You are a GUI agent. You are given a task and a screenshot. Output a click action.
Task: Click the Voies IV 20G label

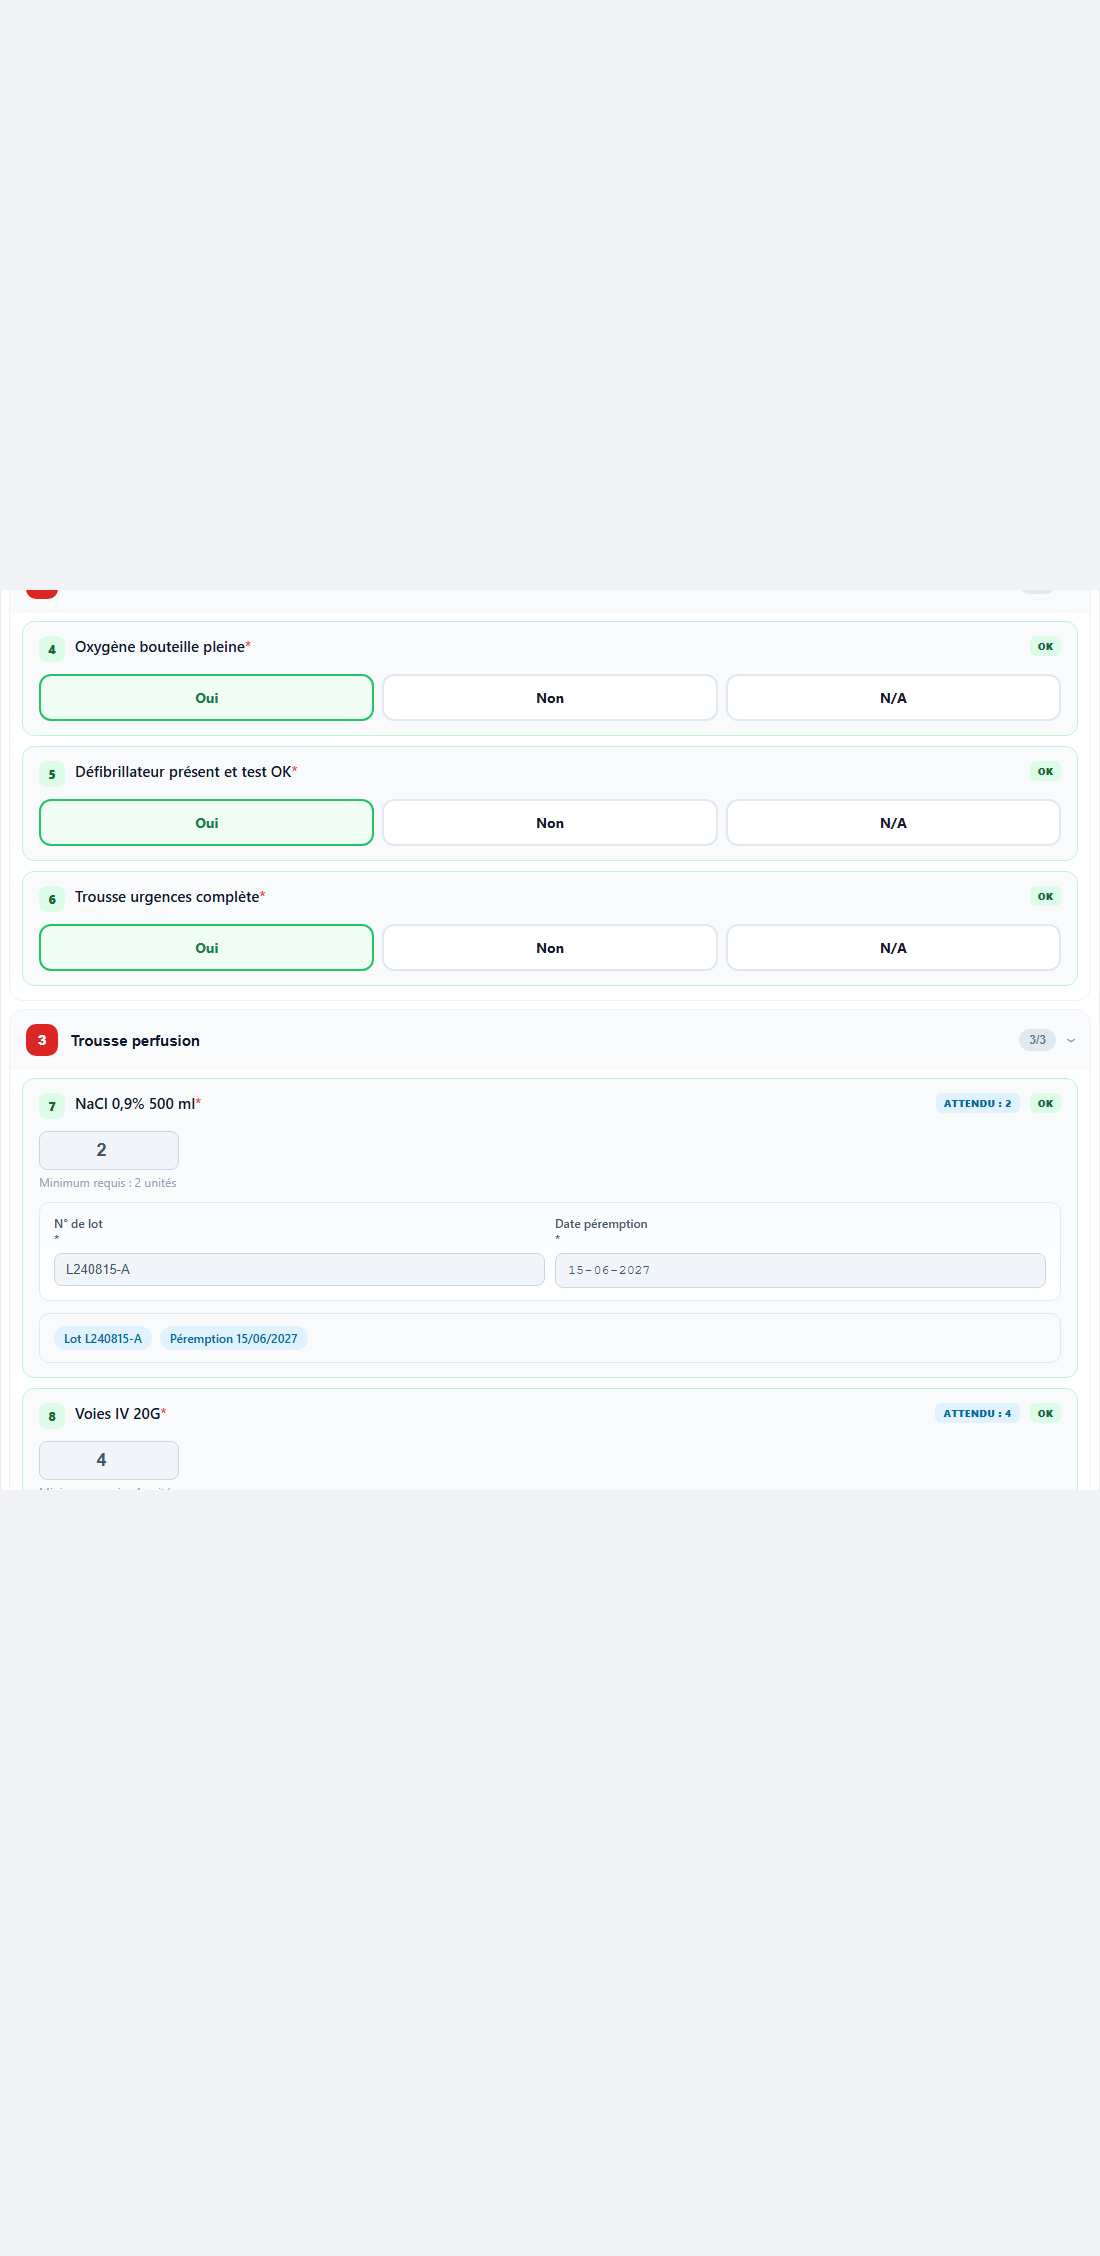coord(118,1414)
